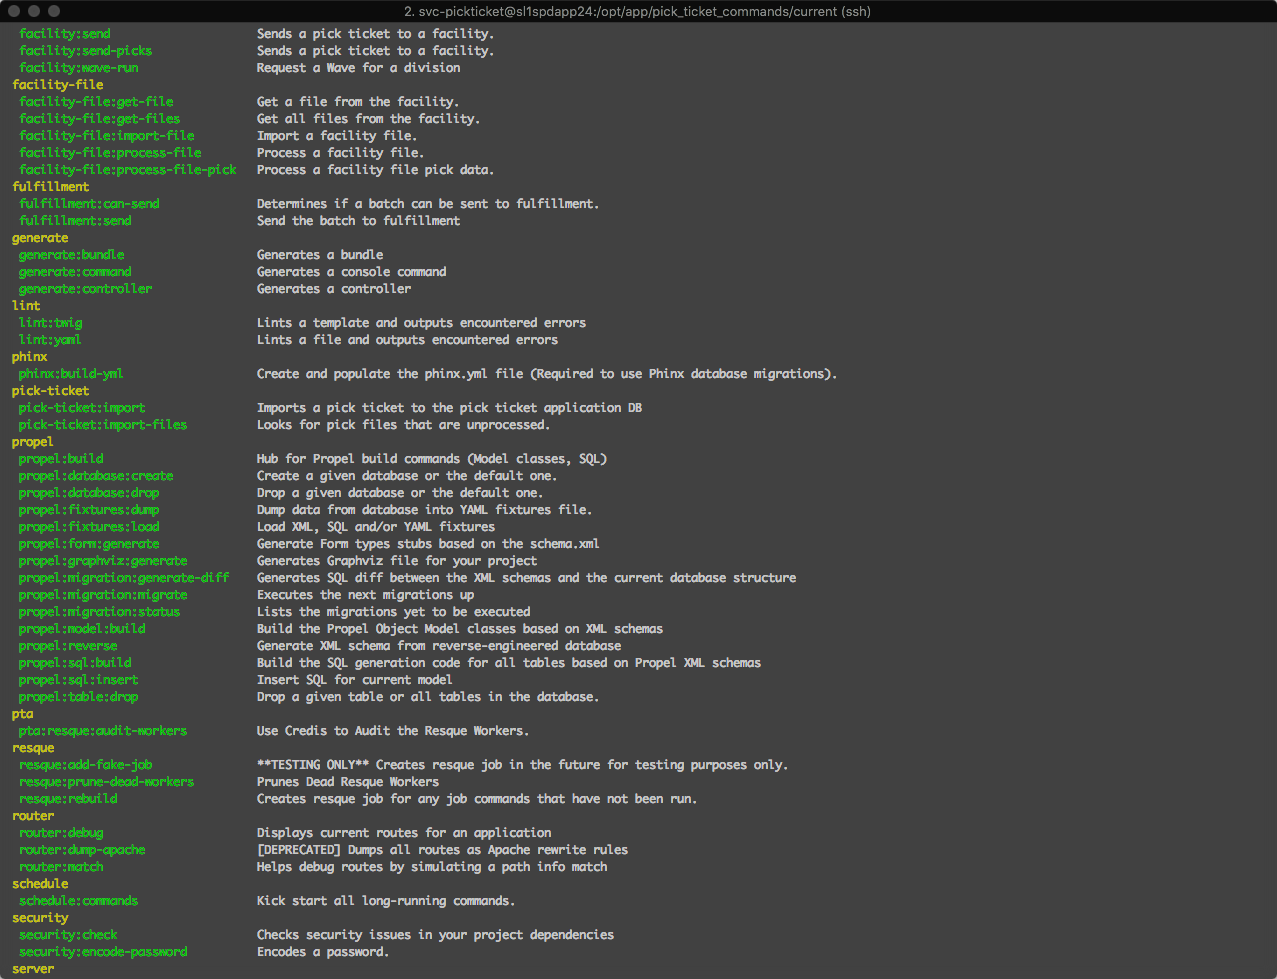Click the facility:send-picks command
This screenshot has width=1277, height=979.
86,51
